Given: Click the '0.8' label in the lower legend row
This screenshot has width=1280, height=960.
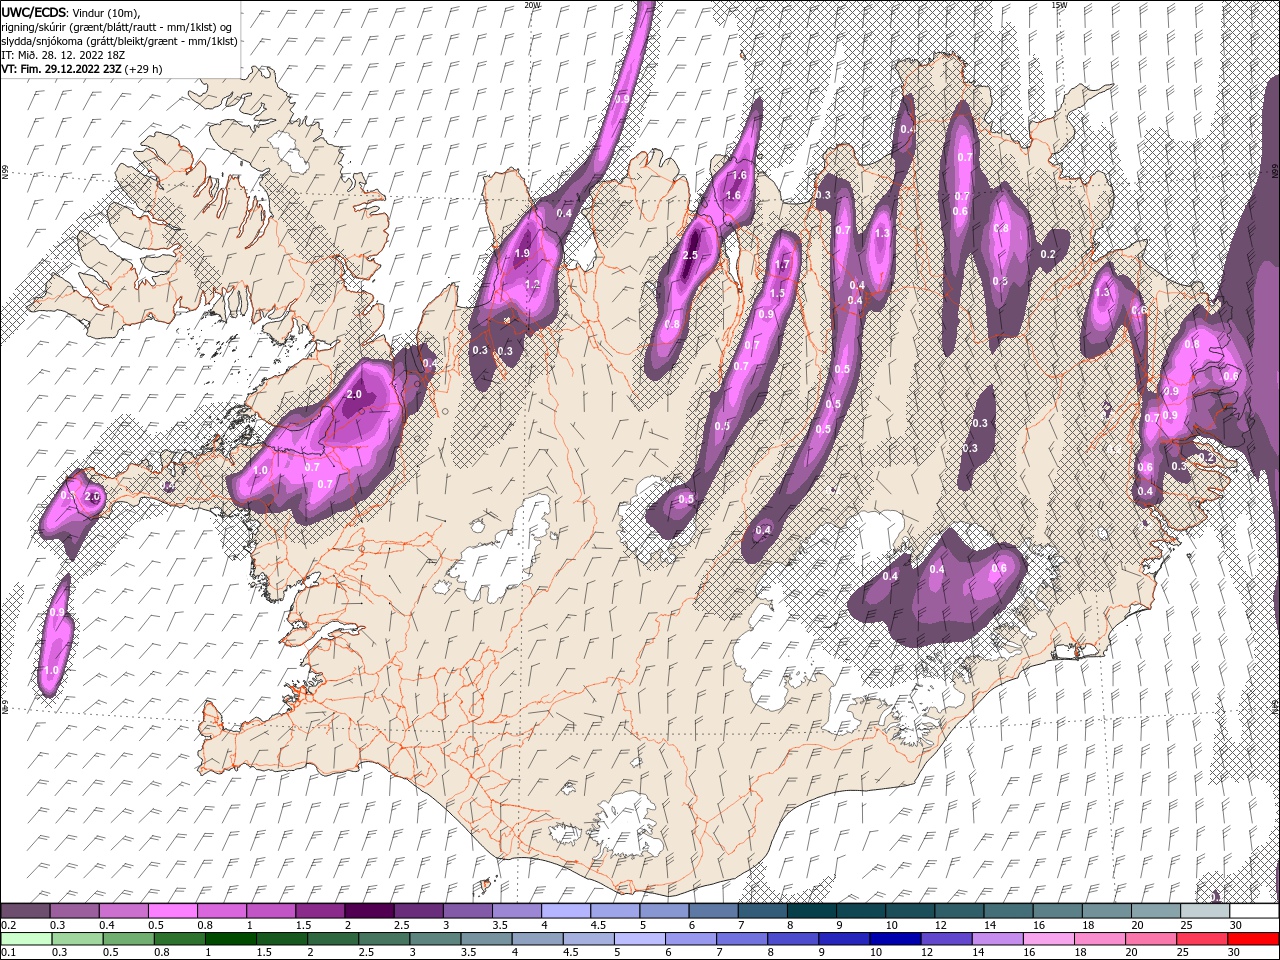Looking at the screenshot, I should (161, 952).
